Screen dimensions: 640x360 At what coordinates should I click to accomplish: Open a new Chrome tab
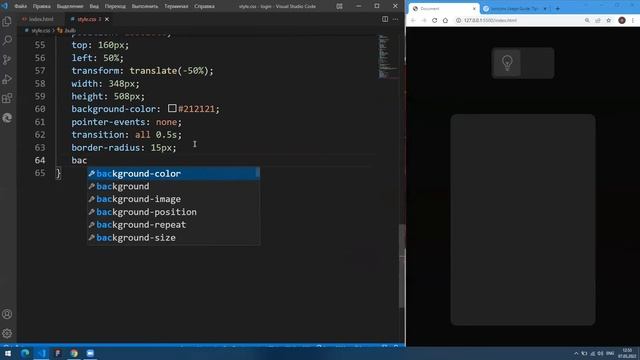tap(558, 9)
